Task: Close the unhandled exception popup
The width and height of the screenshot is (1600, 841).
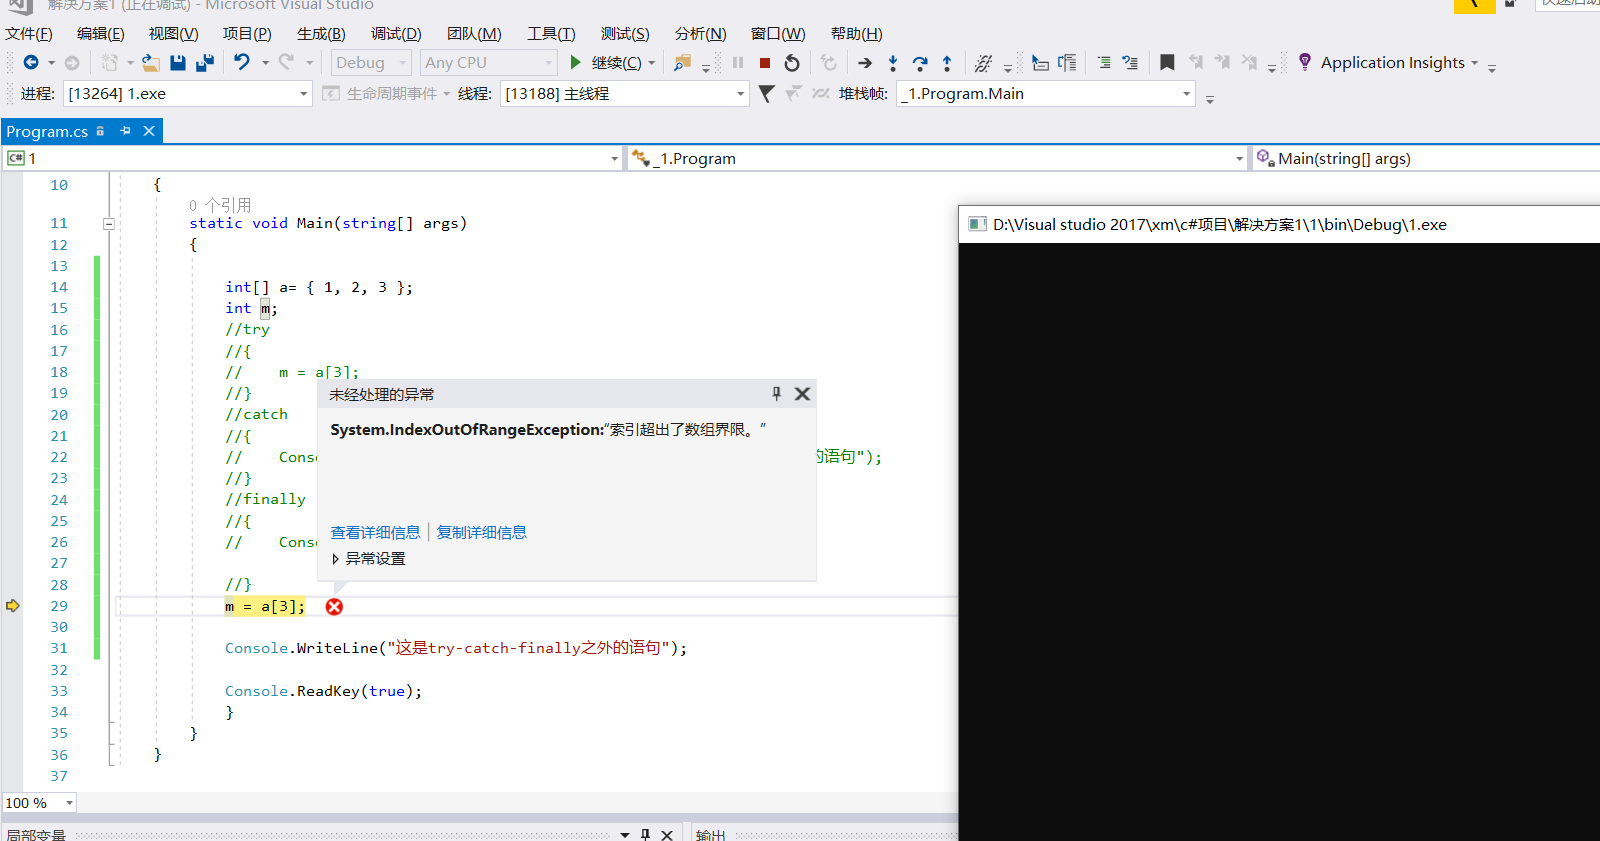Action: tap(802, 394)
